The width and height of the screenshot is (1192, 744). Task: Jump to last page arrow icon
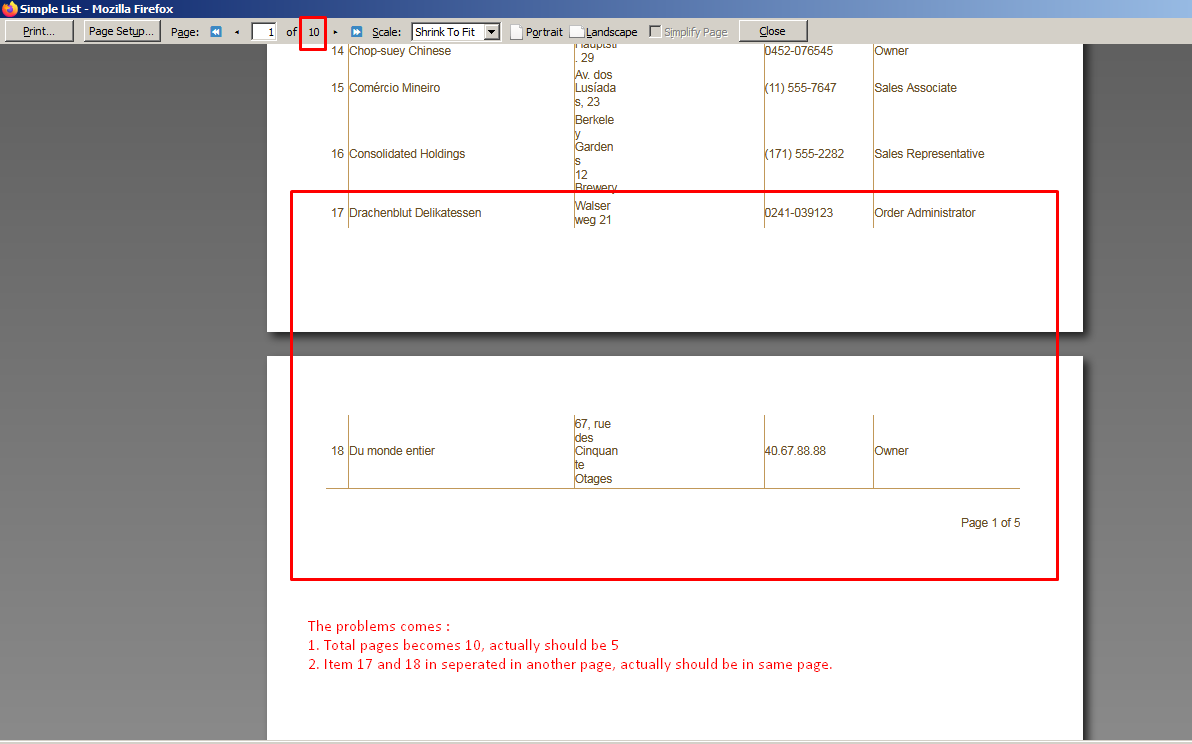click(356, 32)
